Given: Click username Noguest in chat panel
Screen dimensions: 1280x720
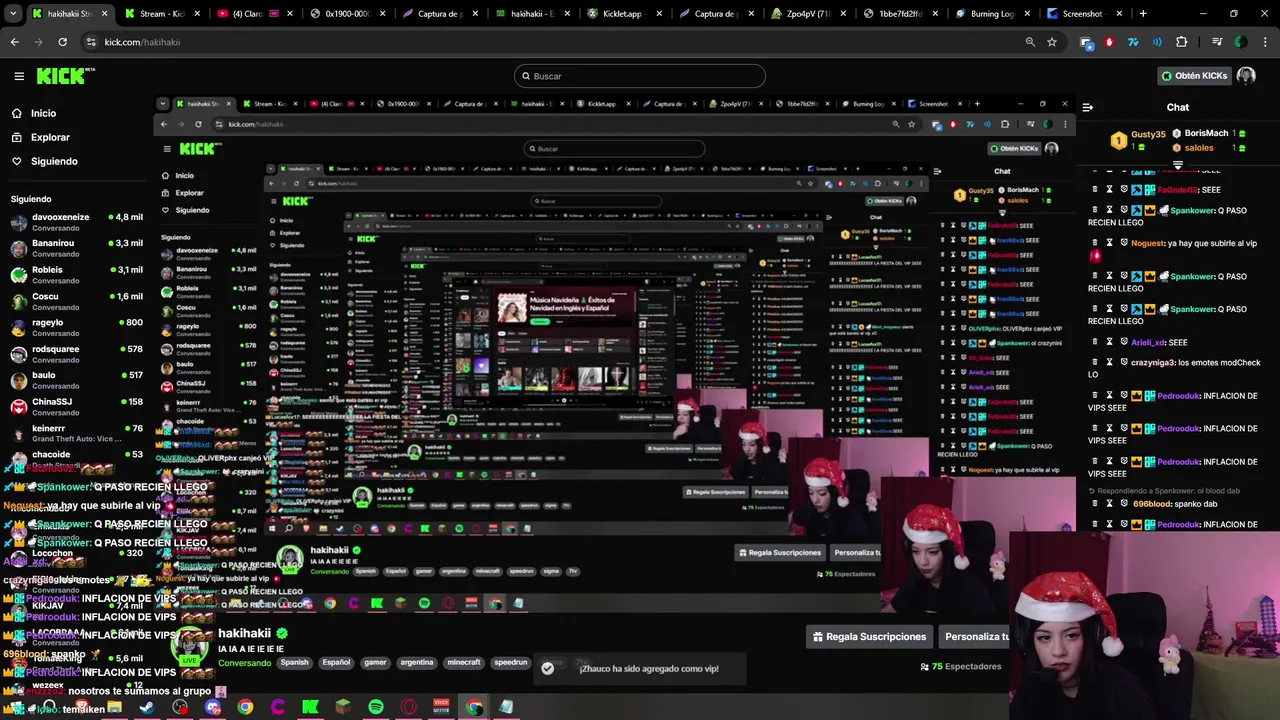Looking at the screenshot, I should pyautogui.click(x=1148, y=243).
